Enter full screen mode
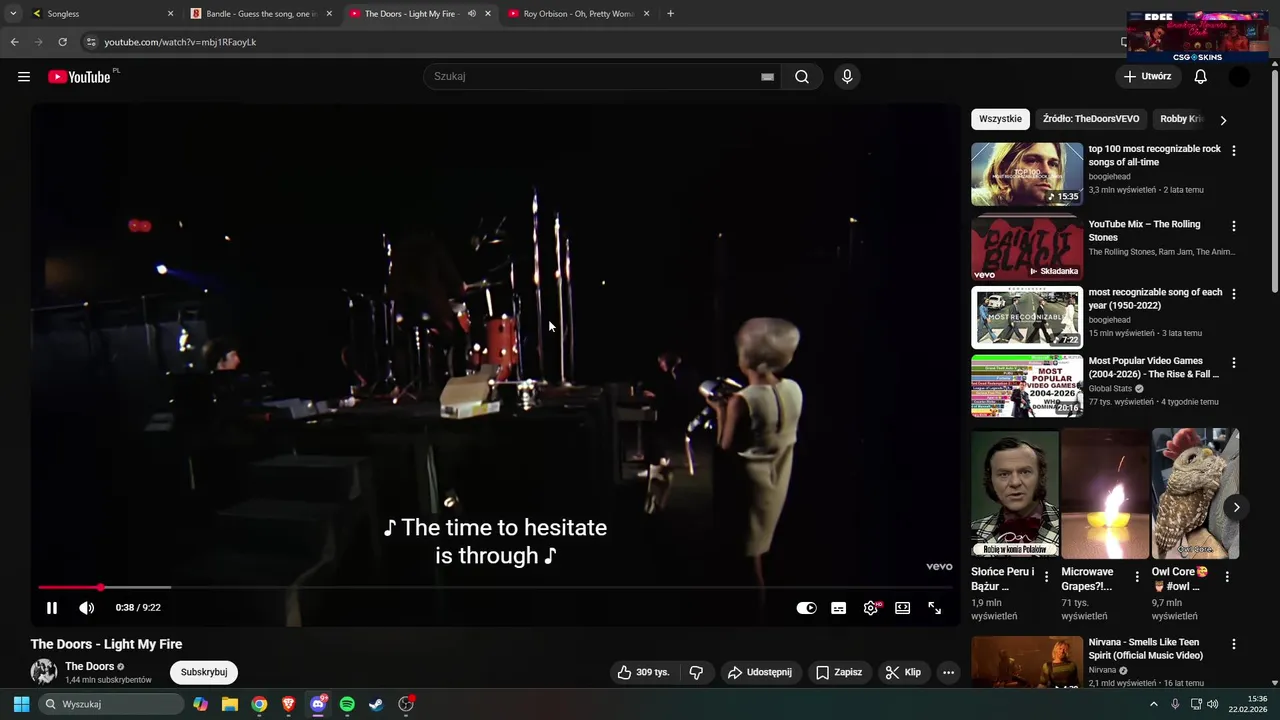The image size is (1280, 720). coord(935,608)
